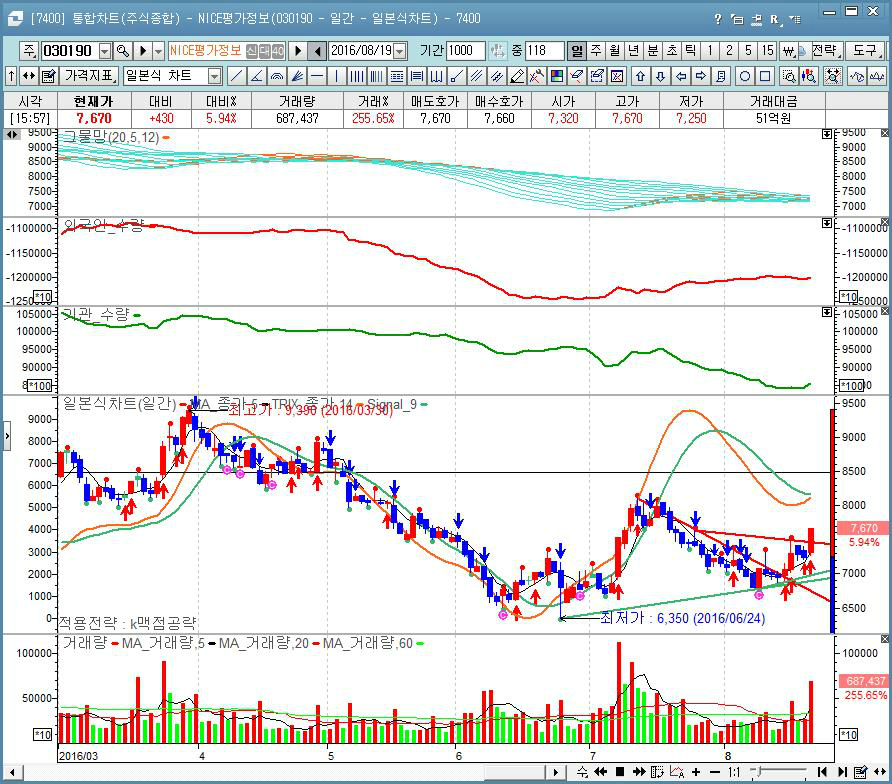
Task: Switch chart period to monthly (월)
Action: (615, 50)
